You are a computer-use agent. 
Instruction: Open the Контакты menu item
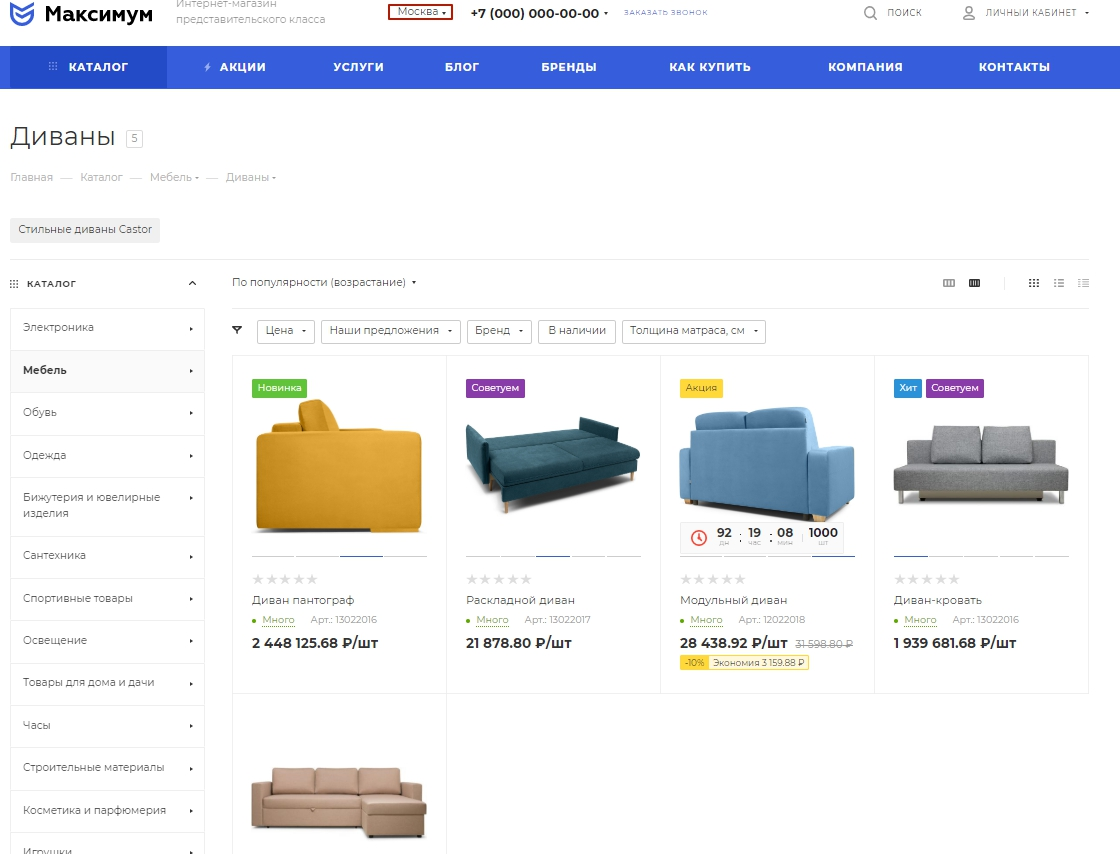tap(1014, 67)
